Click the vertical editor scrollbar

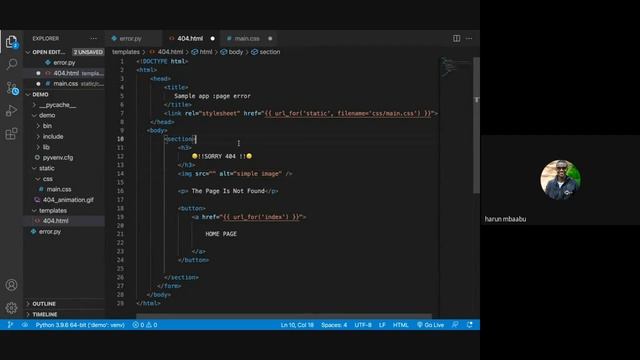click(x=476, y=124)
